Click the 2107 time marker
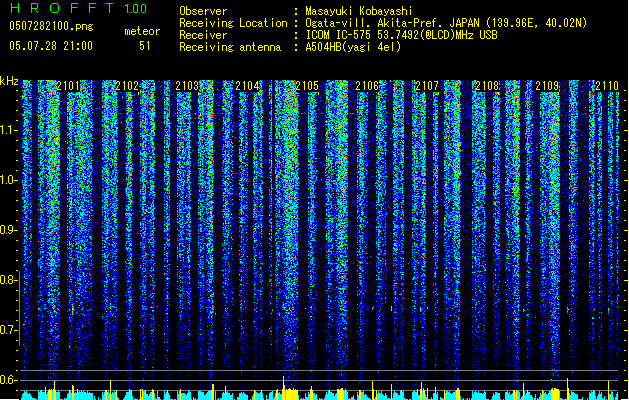 pos(427,86)
